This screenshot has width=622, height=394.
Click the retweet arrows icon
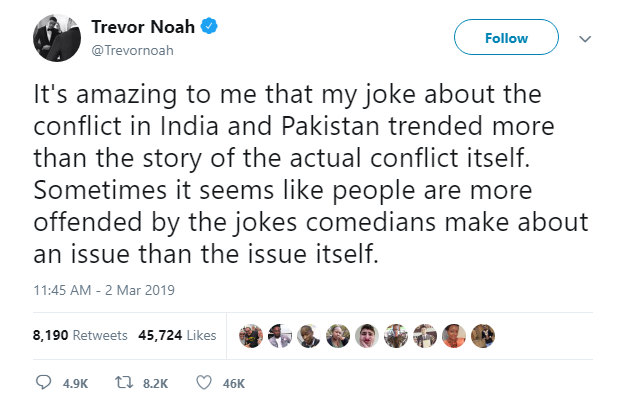(124, 383)
